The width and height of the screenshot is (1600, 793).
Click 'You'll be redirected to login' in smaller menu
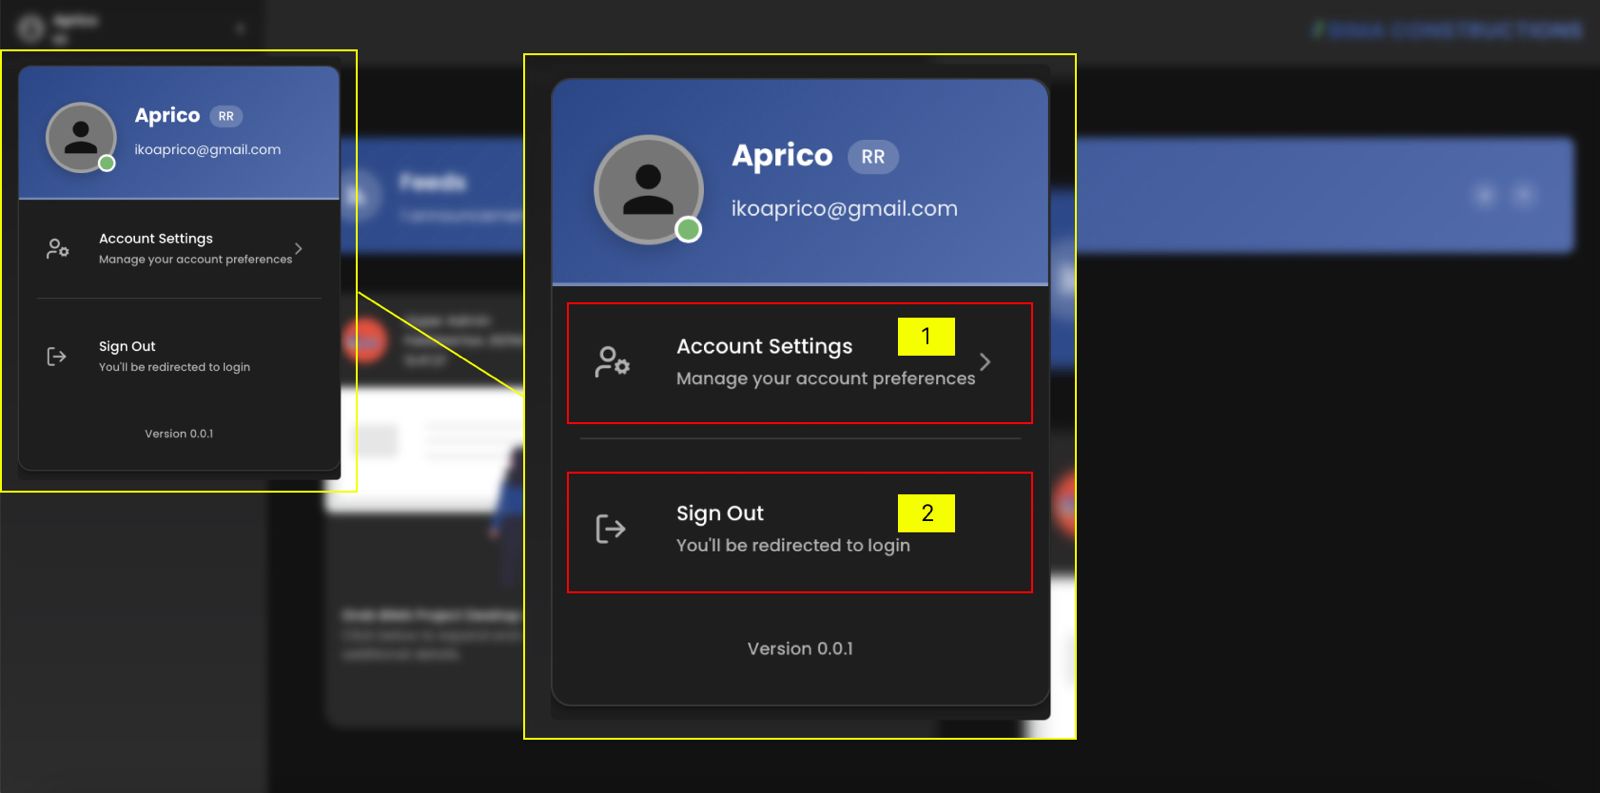click(x=174, y=367)
